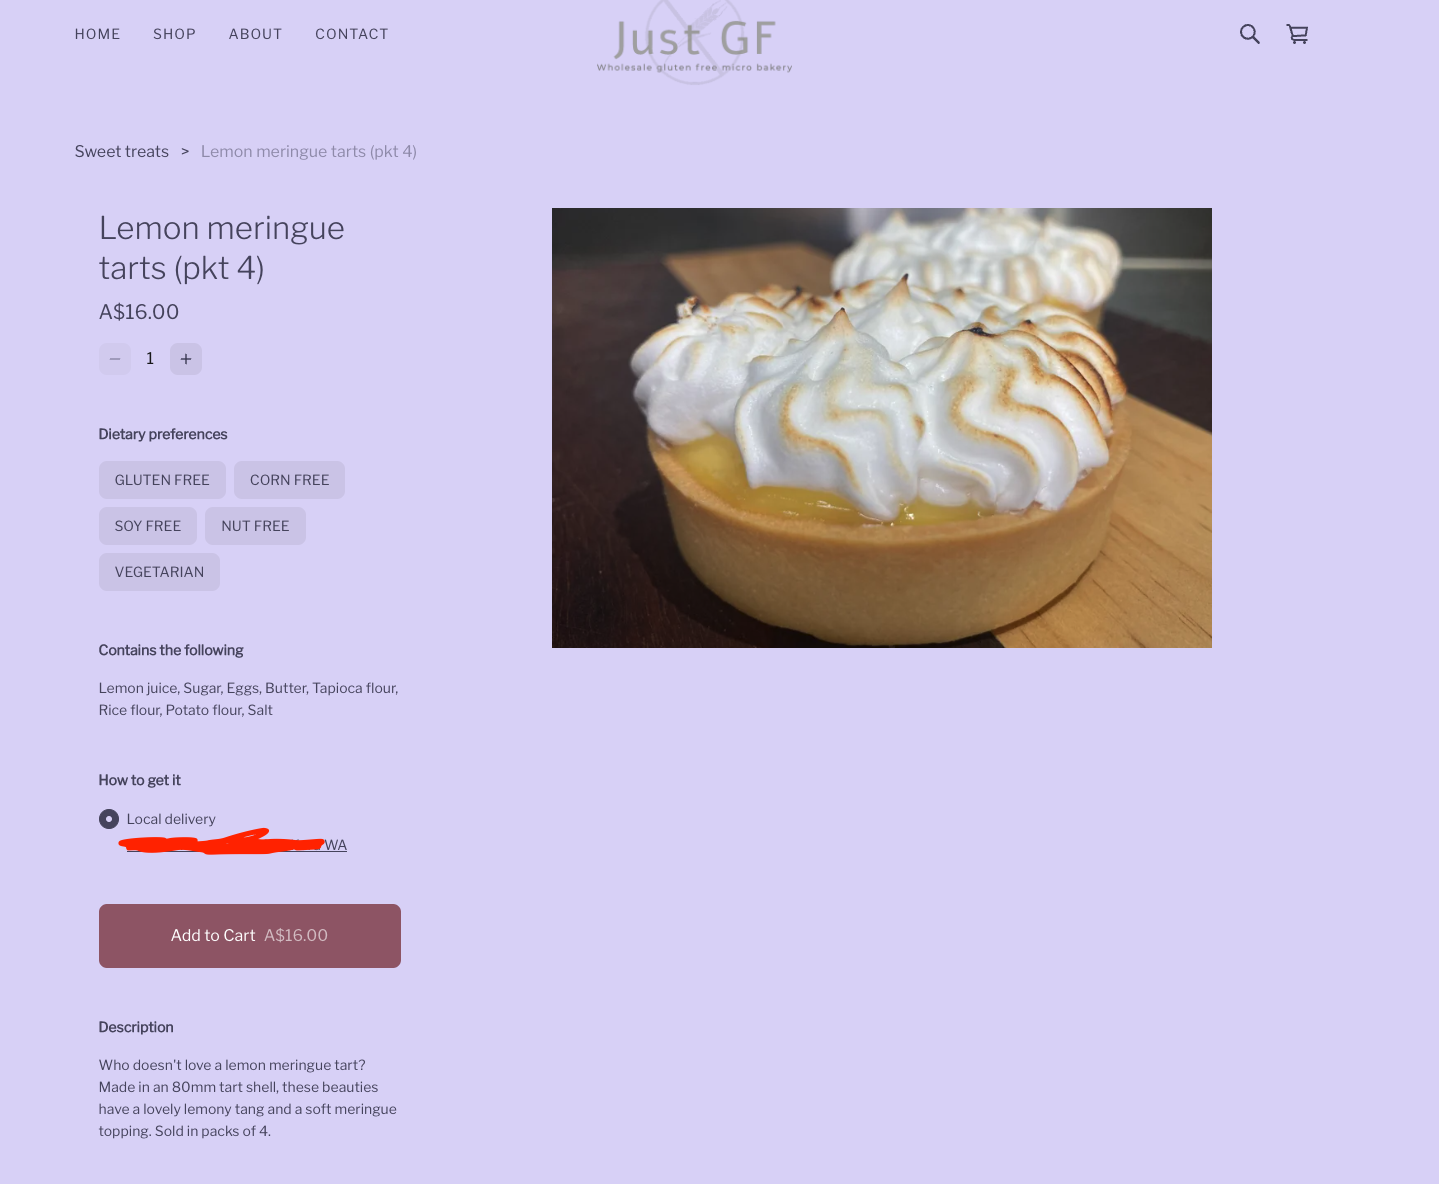This screenshot has height=1184, width=1439.
Task: Open the SHOP menu item
Action: pos(174,34)
